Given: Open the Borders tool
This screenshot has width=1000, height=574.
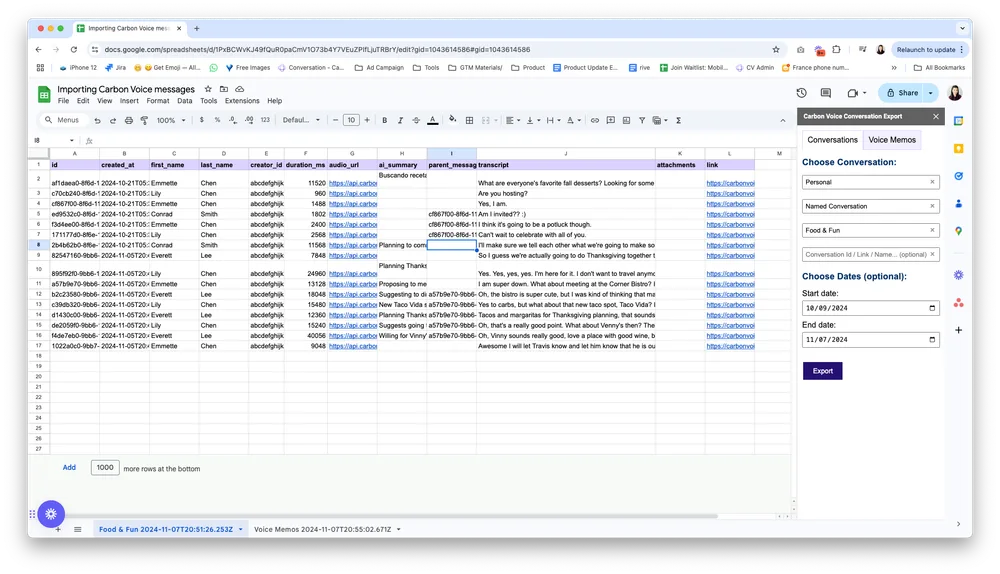Looking at the screenshot, I should (469, 121).
